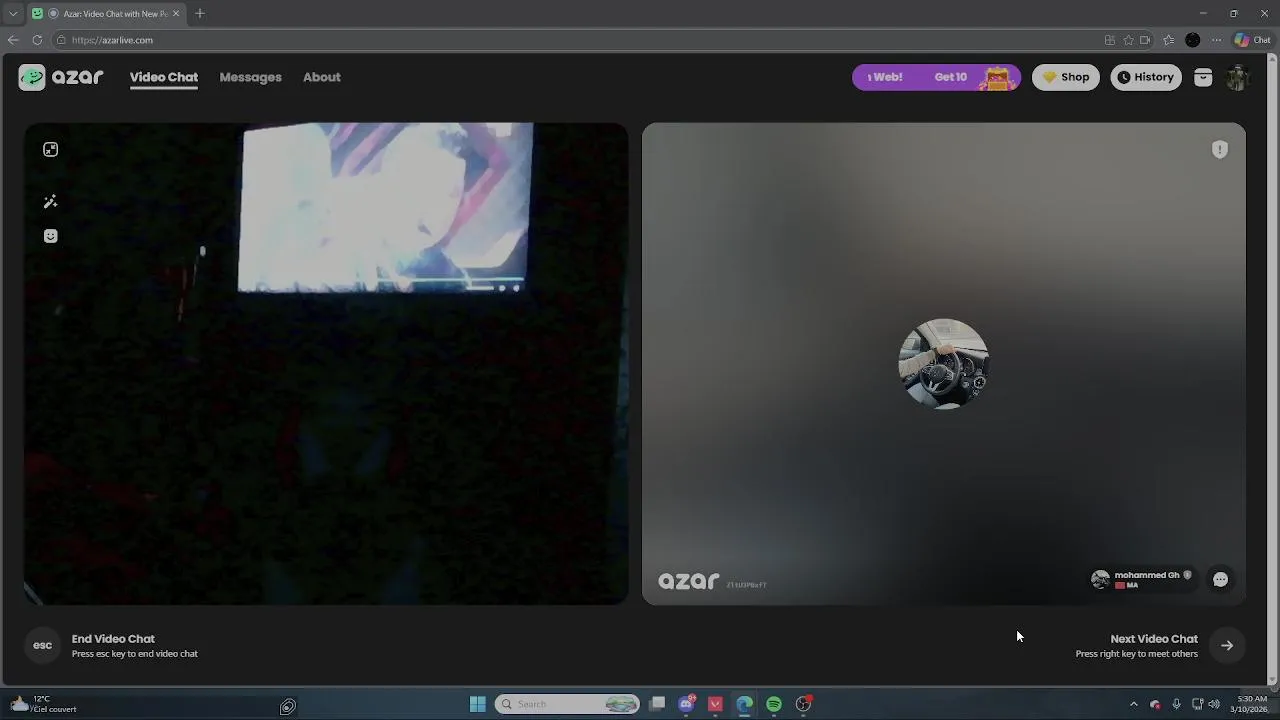The image size is (1280, 720).
Task: Open the Video Chat tab
Action: point(164,77)
